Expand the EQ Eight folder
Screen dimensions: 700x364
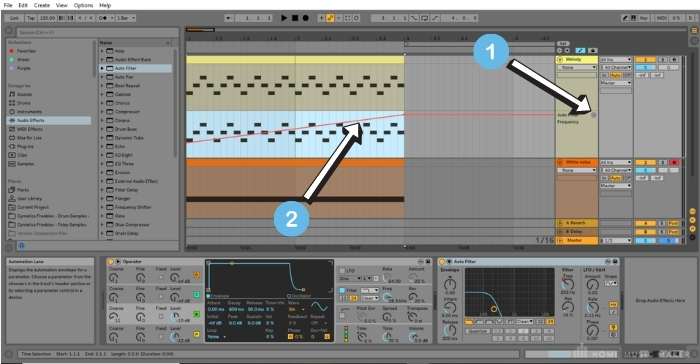(102, 155)
